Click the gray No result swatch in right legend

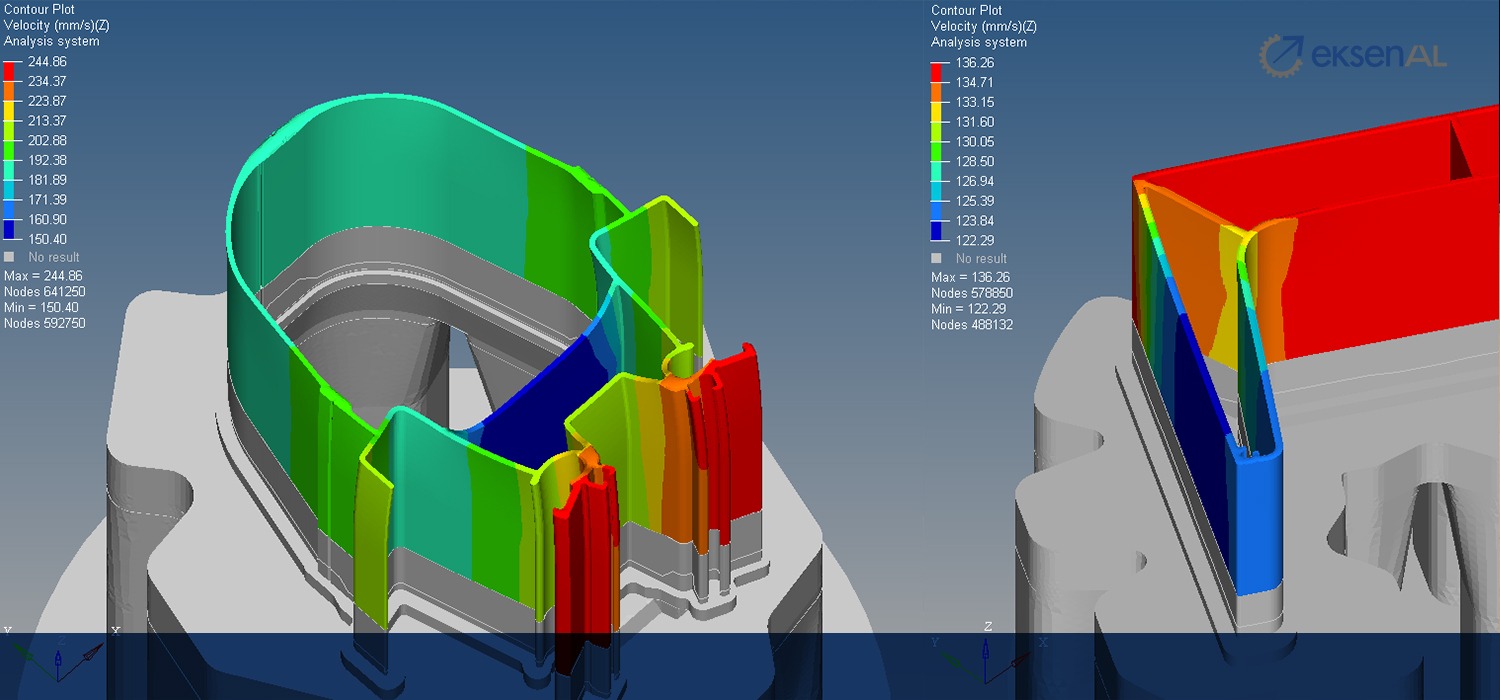[x=937, y=258]
